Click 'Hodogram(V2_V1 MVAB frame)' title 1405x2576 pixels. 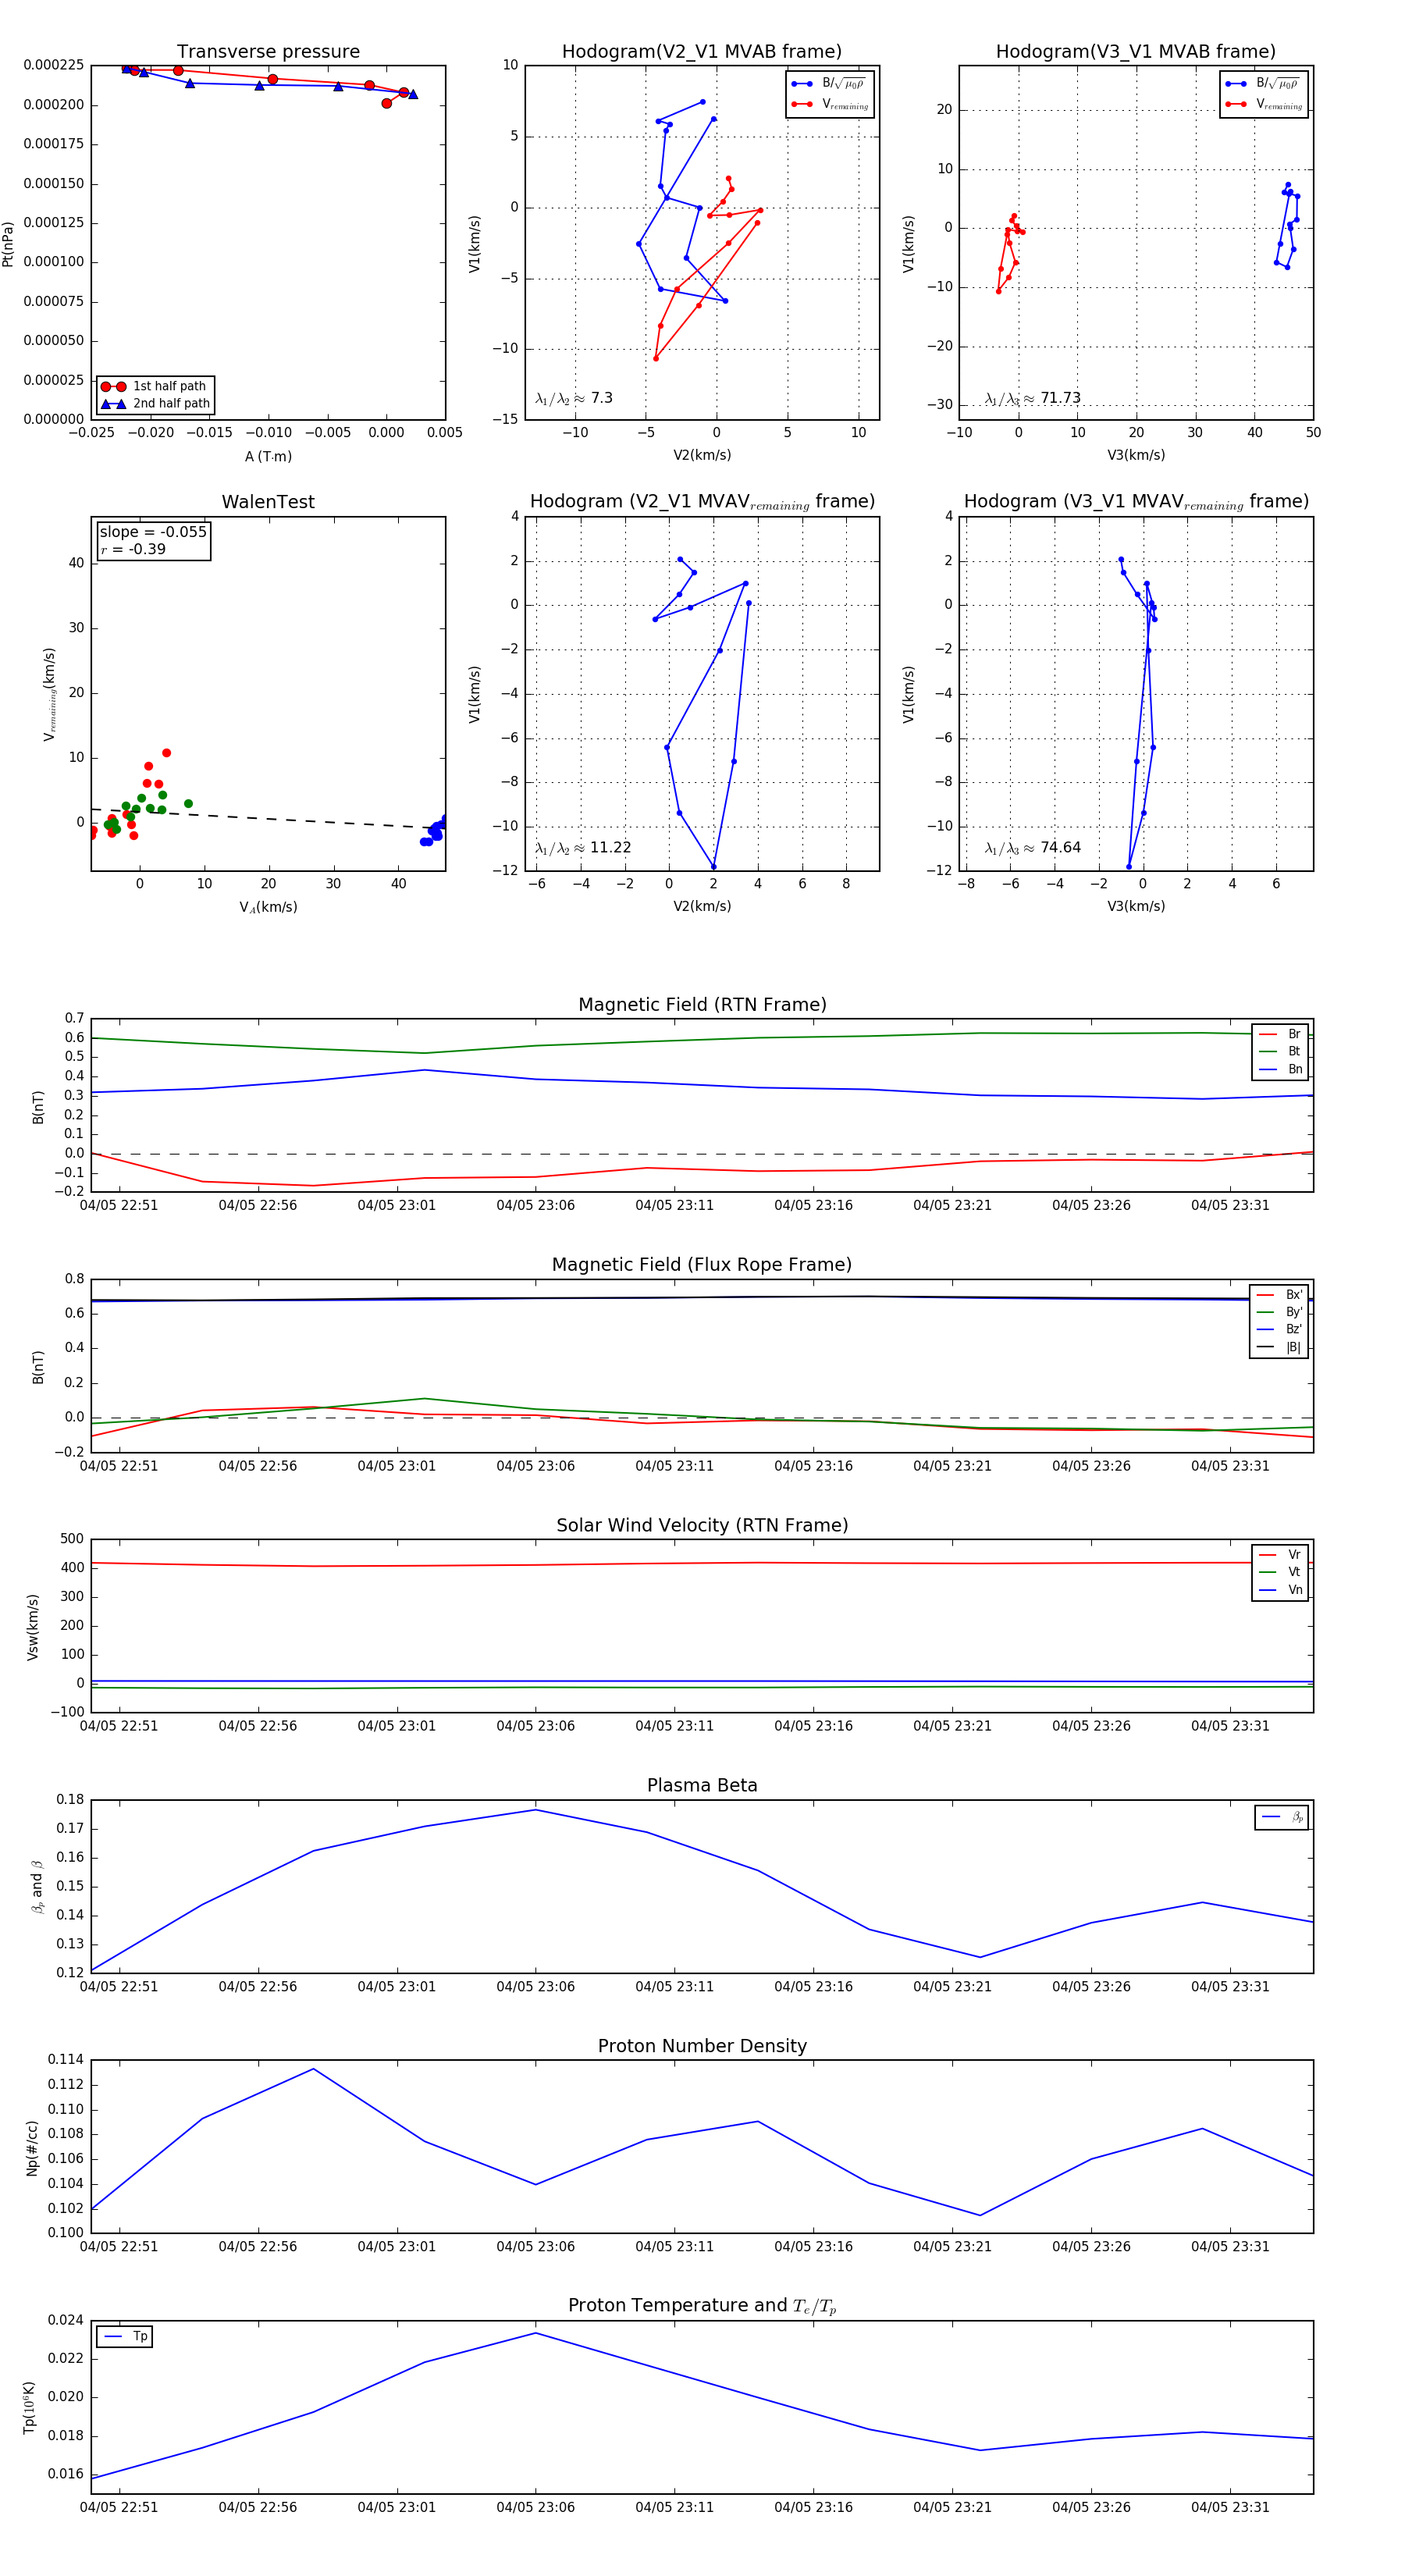(702, 52)
